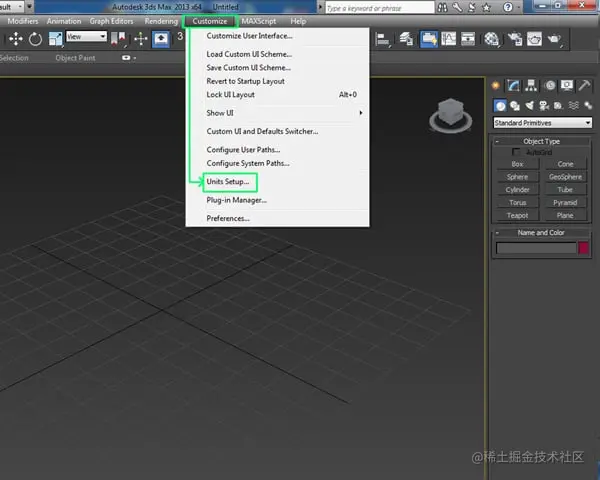Select the Move tool icon
Image resolution: width=600 pixels, height=480 pixels.
click(16, 39)
